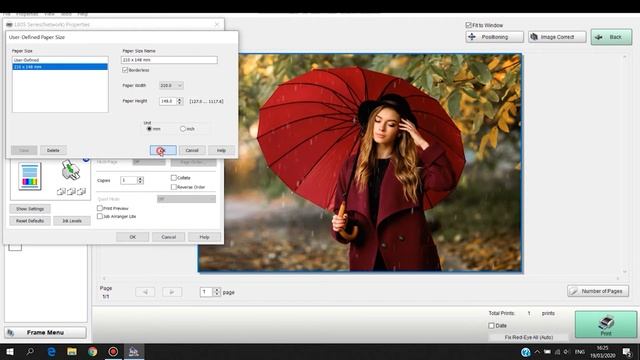Launch Microsoft Edge from taskbar
640x360 pixels.
(x=51, y=351)
